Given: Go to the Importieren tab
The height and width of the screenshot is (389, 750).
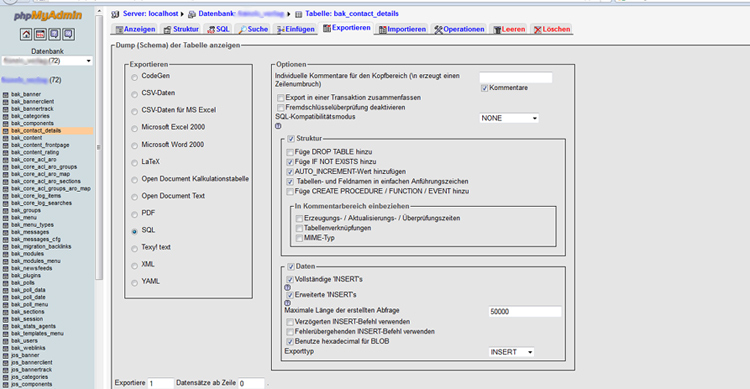Looking at the screenshot, I should pyautogui.click(x=402, y=29).
